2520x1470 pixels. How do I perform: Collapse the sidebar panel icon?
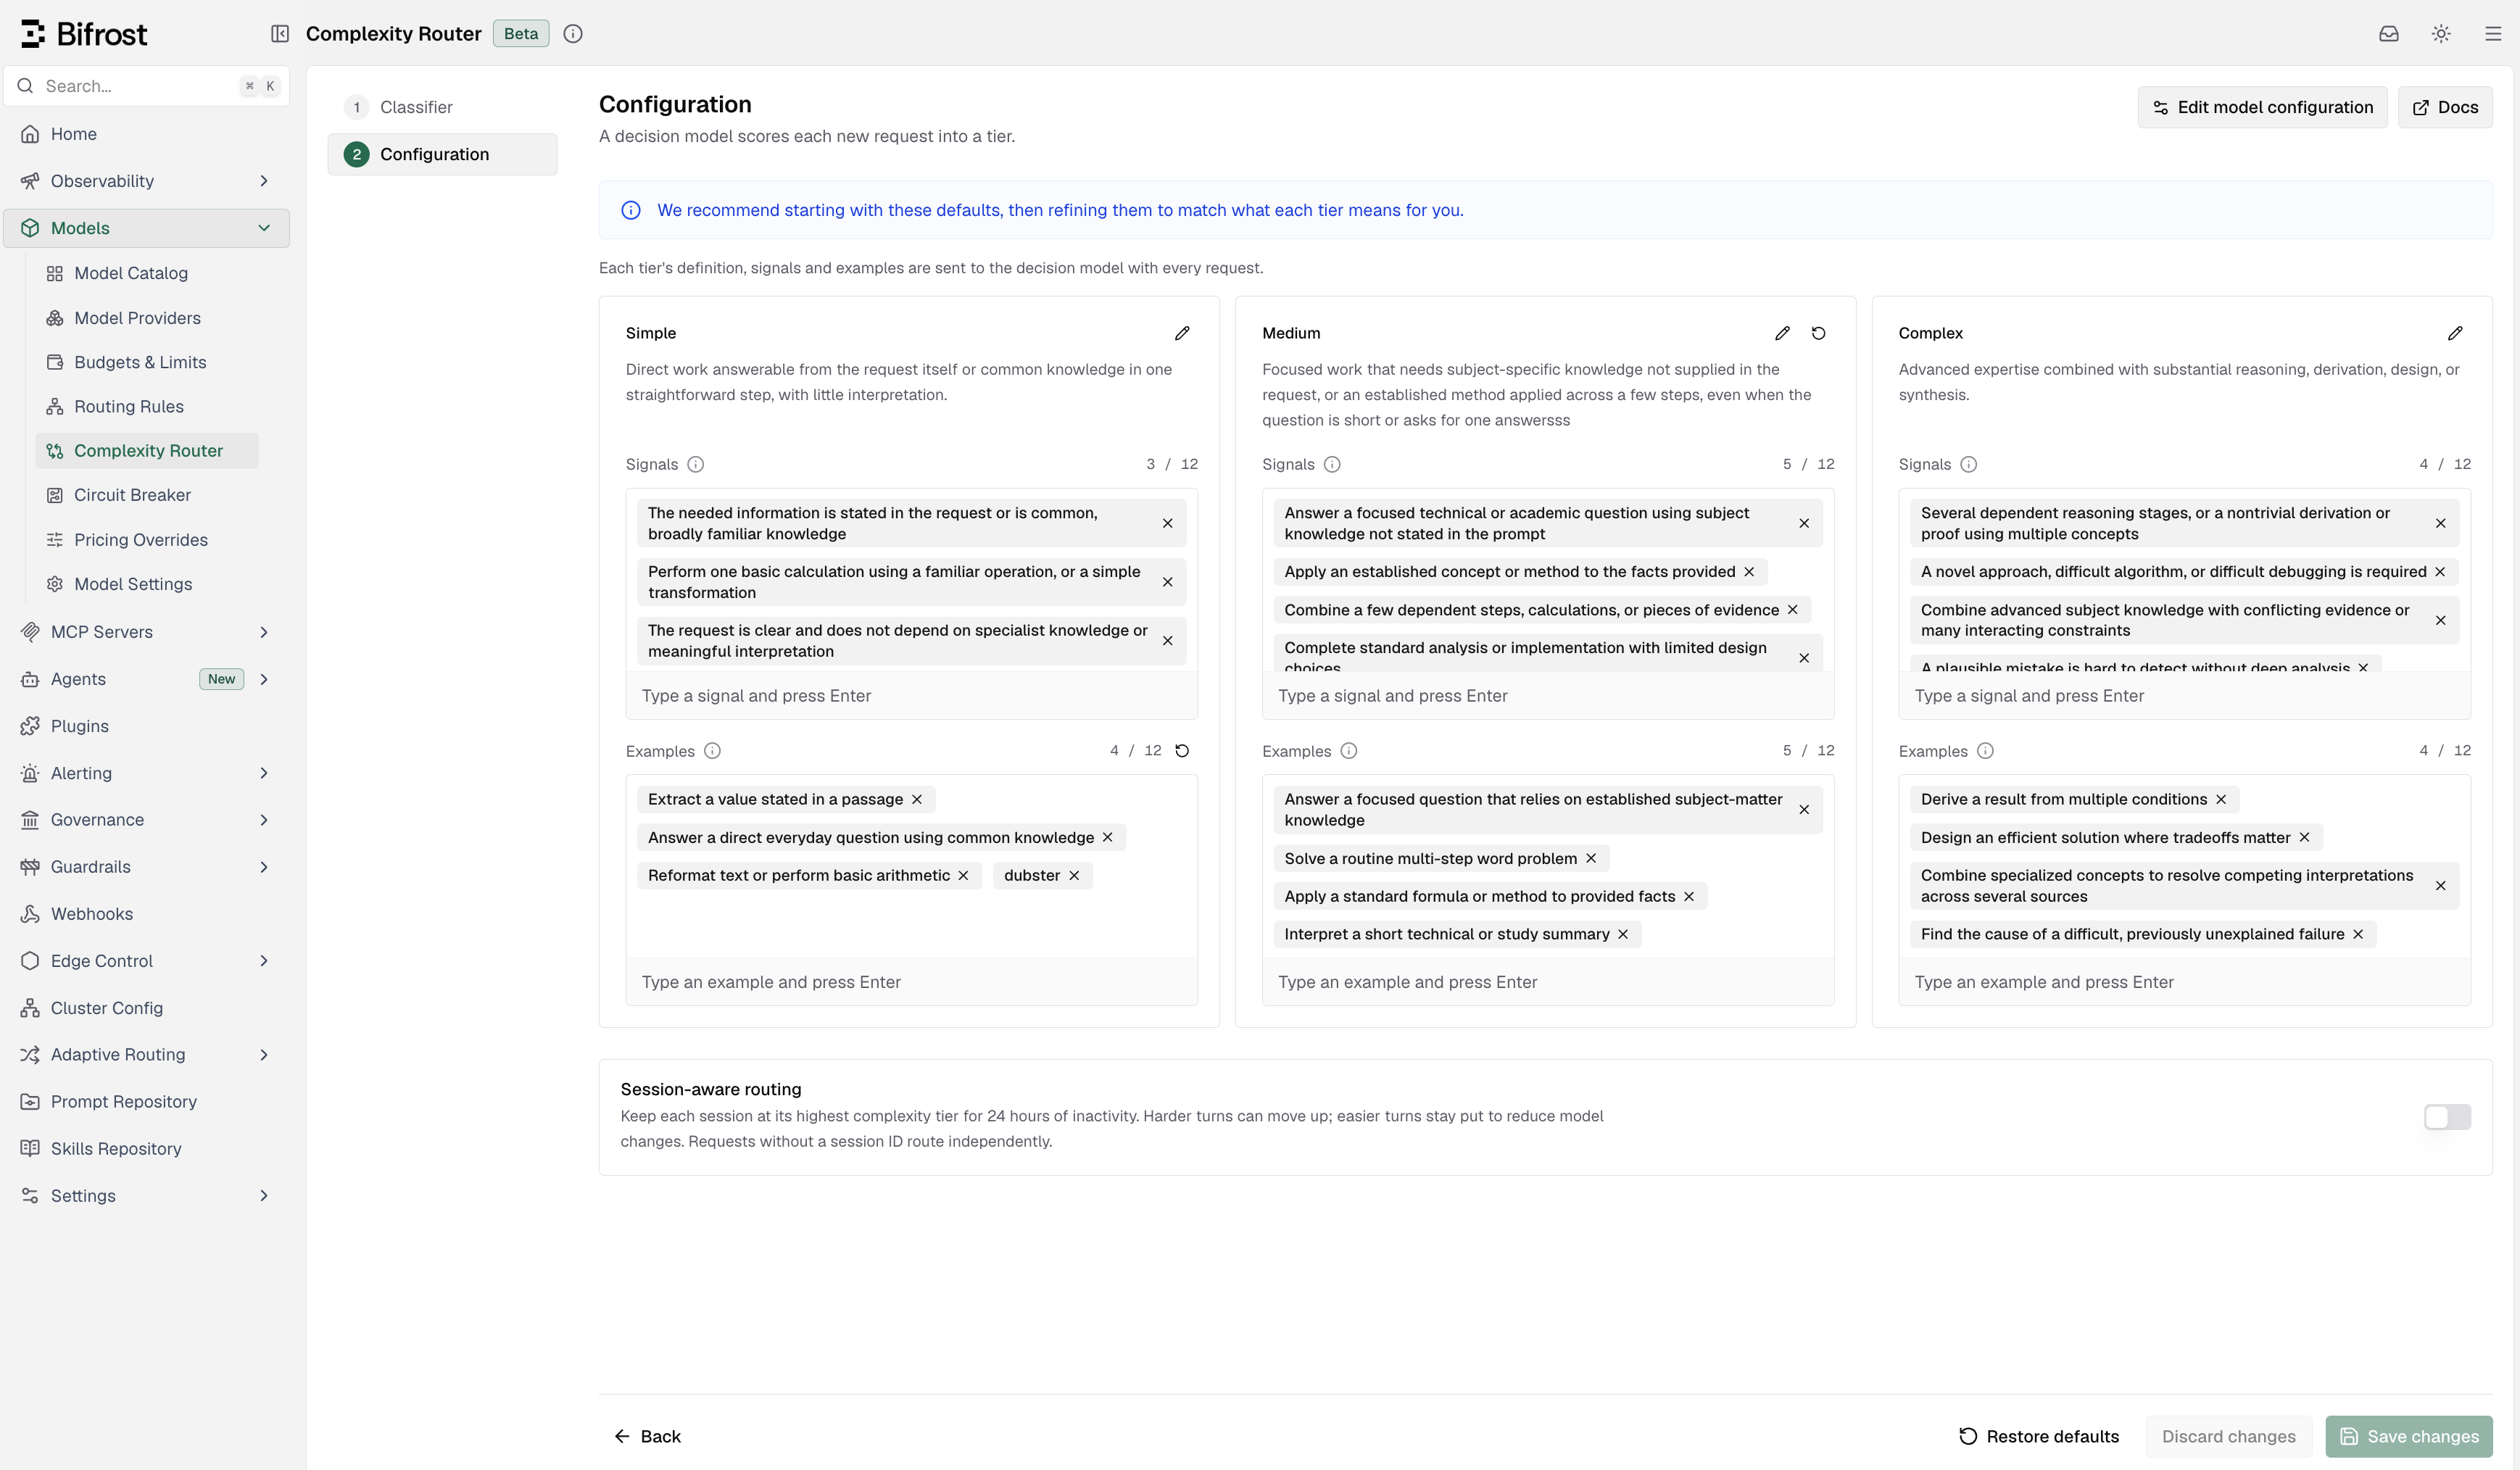280,34
